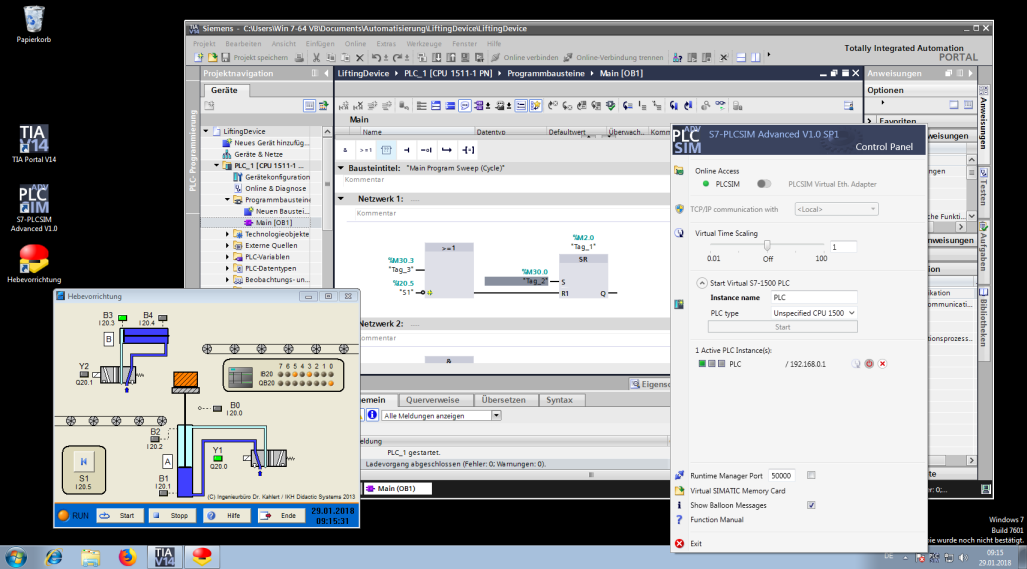Collapse the Programmbausteine tree node
Viewport: 1027px width, 569px height.
coord(228,200)
